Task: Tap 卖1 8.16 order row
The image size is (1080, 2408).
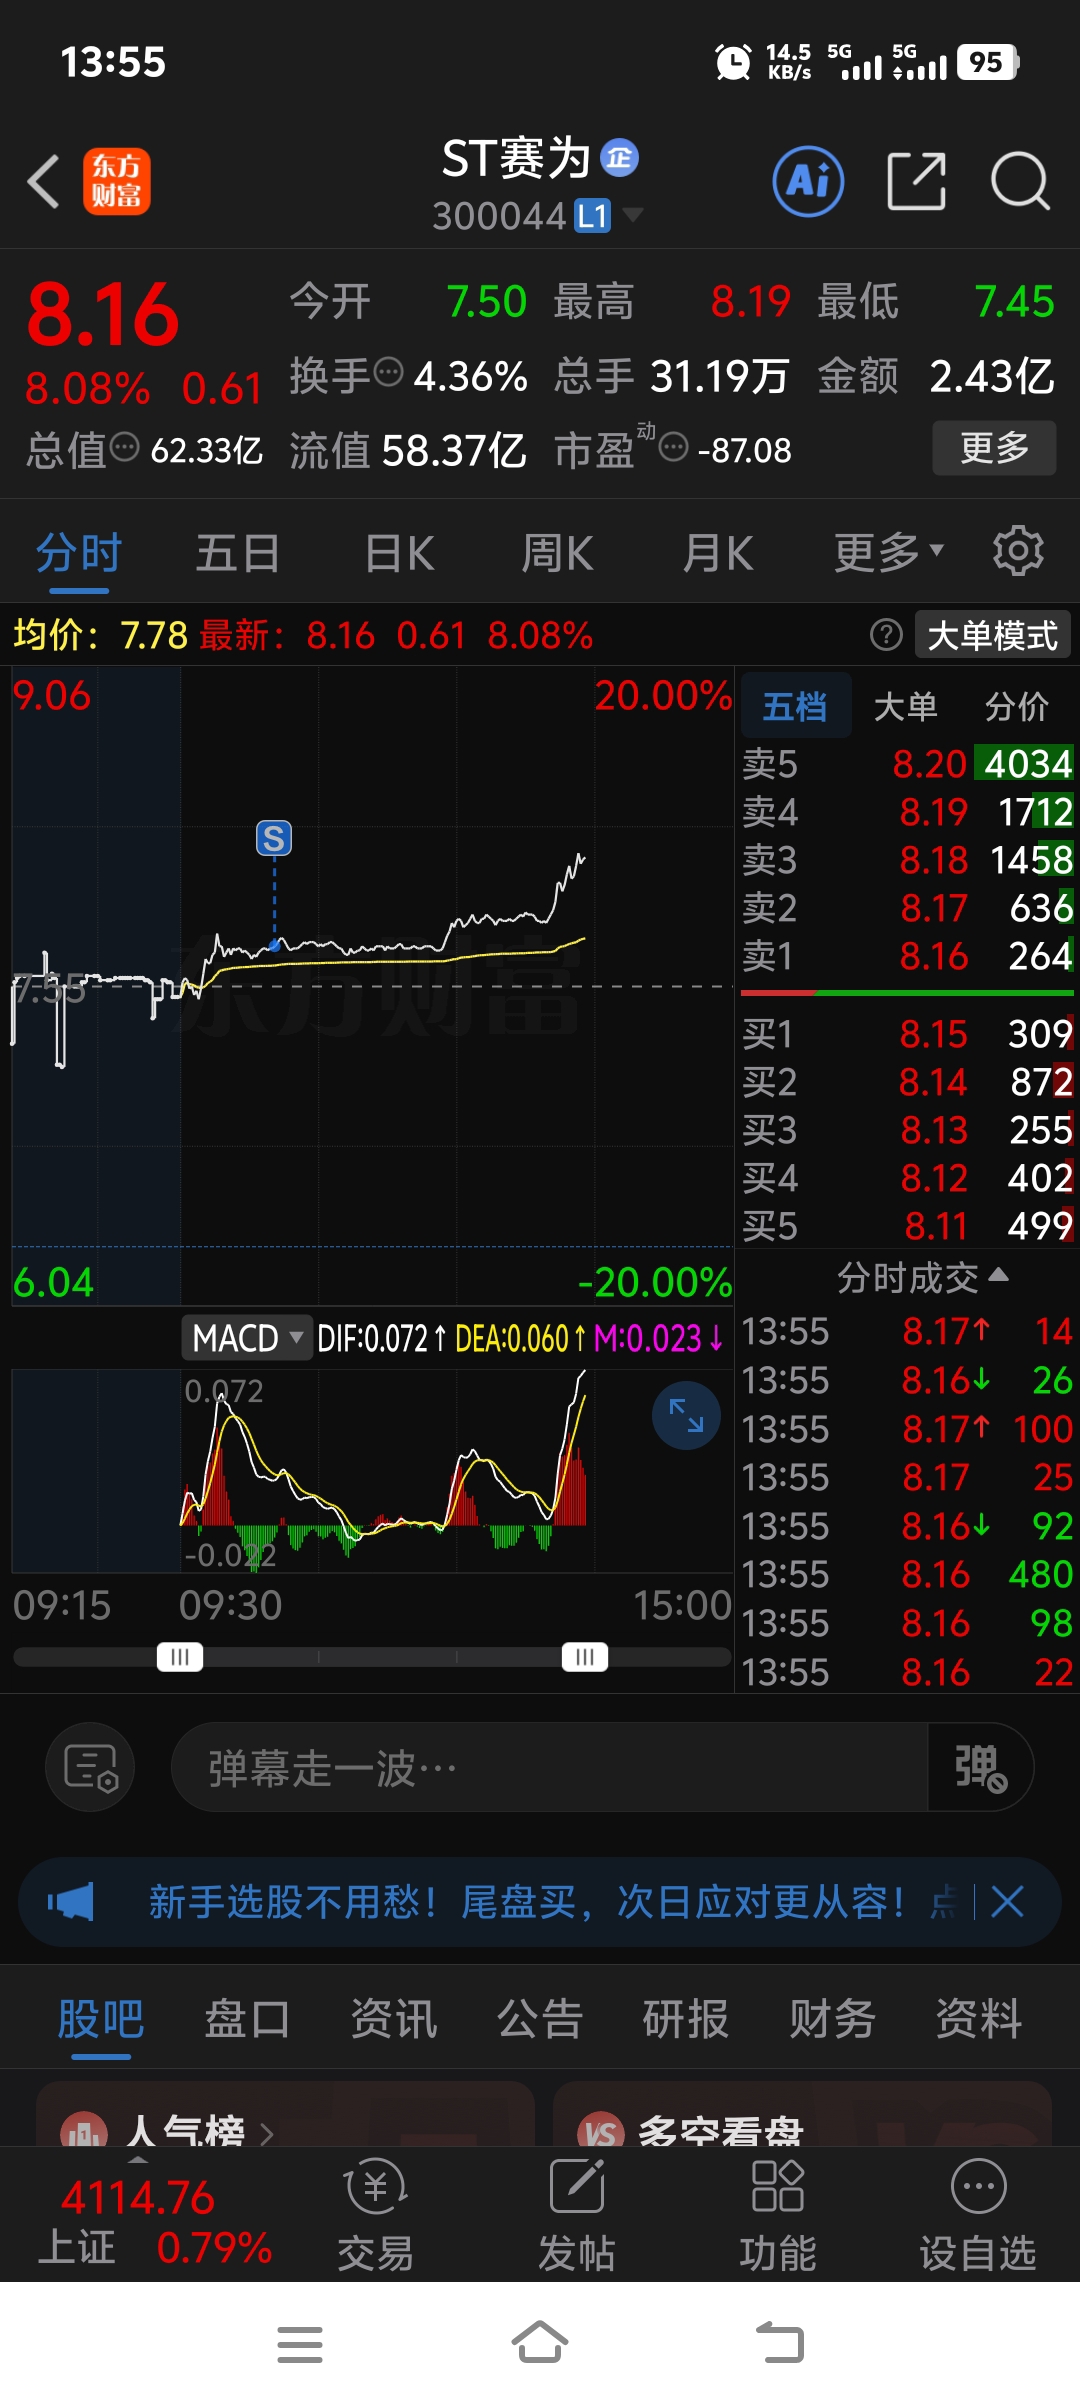Action: (907, 956)
